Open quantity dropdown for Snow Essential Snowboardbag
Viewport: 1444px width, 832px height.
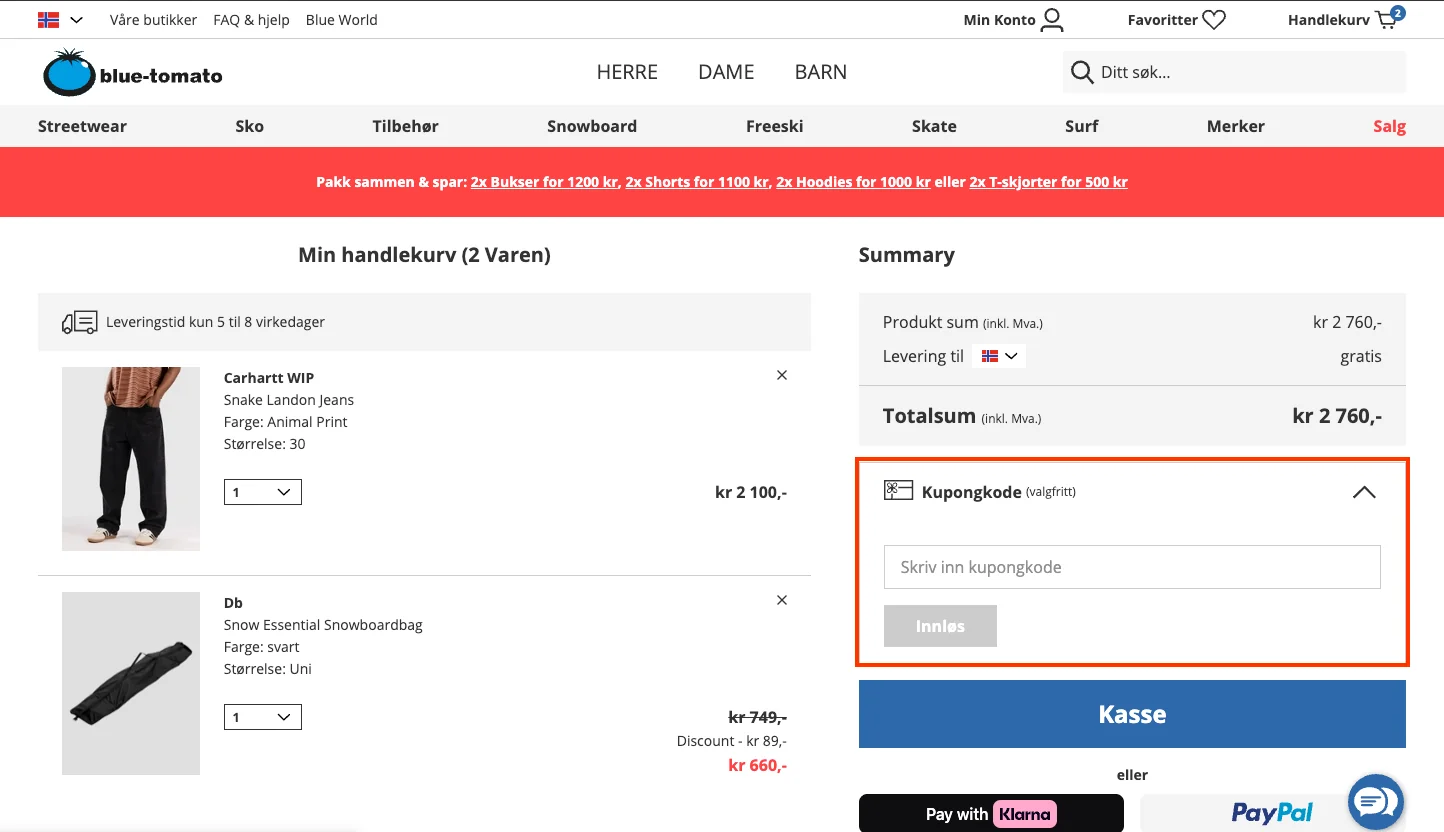click(x=263, y=717)
